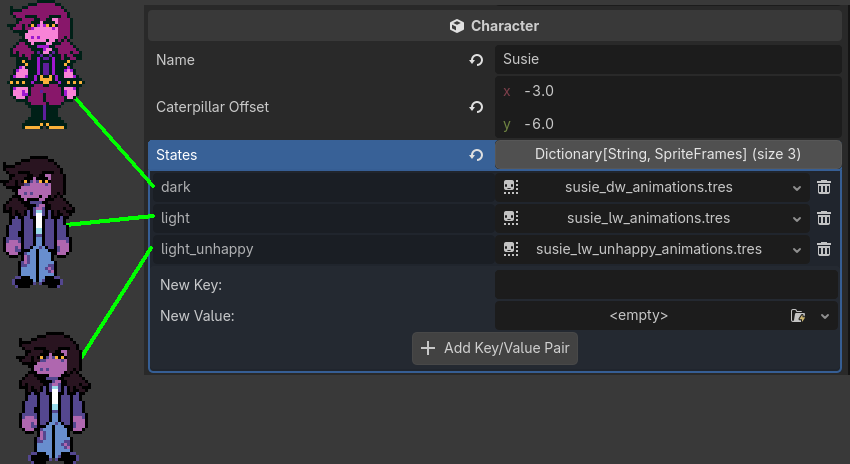This screenshot has height=464, width=850.
Task: Delete the light state entry
Action: click(824, 218)
